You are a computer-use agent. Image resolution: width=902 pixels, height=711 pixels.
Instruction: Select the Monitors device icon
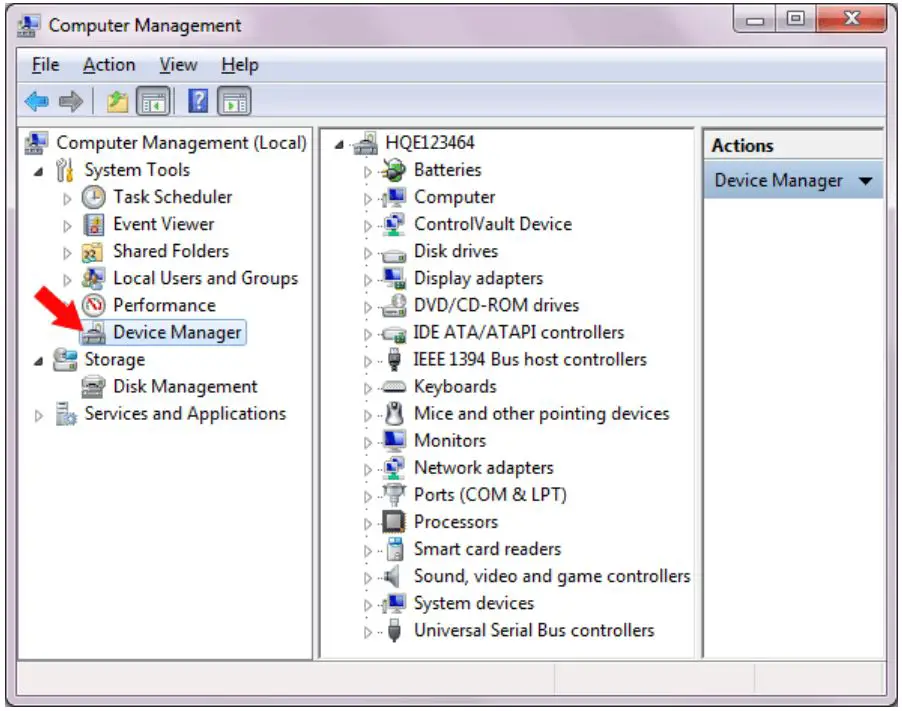(x=397, y=440)
